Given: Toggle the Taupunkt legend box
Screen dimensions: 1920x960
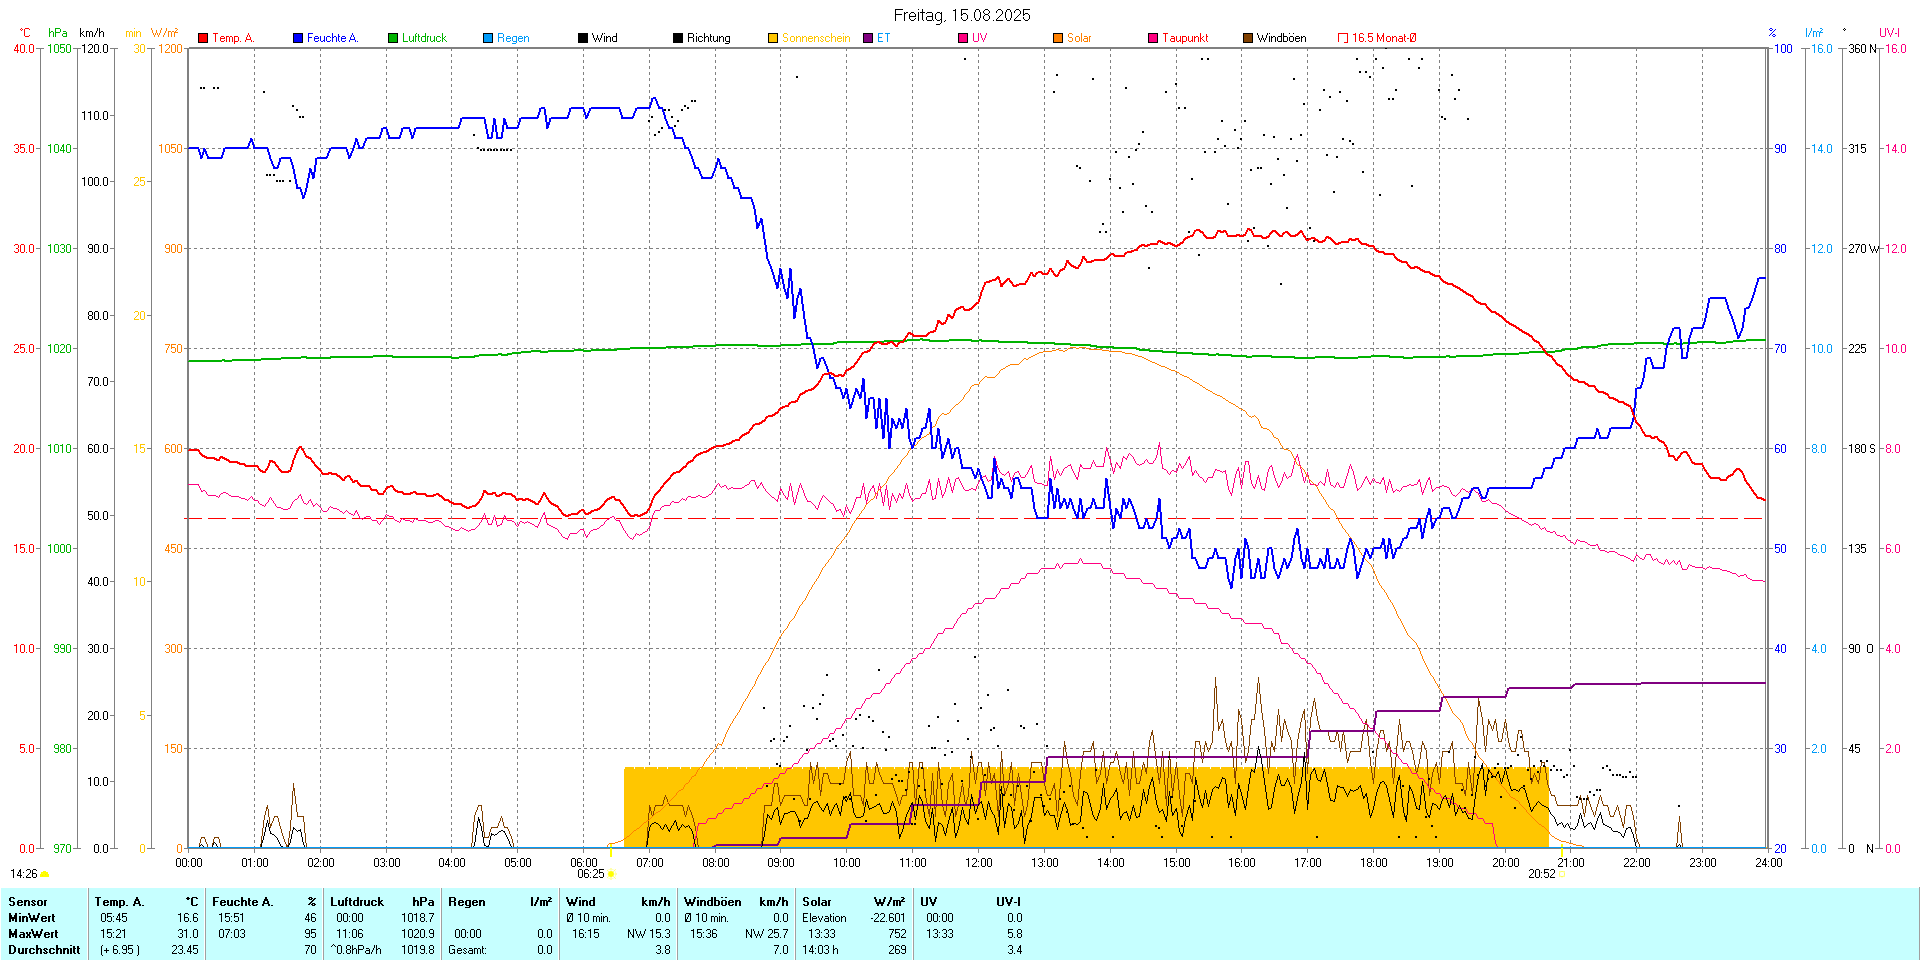Looking at the screenshot, I should pos(1153,38).
